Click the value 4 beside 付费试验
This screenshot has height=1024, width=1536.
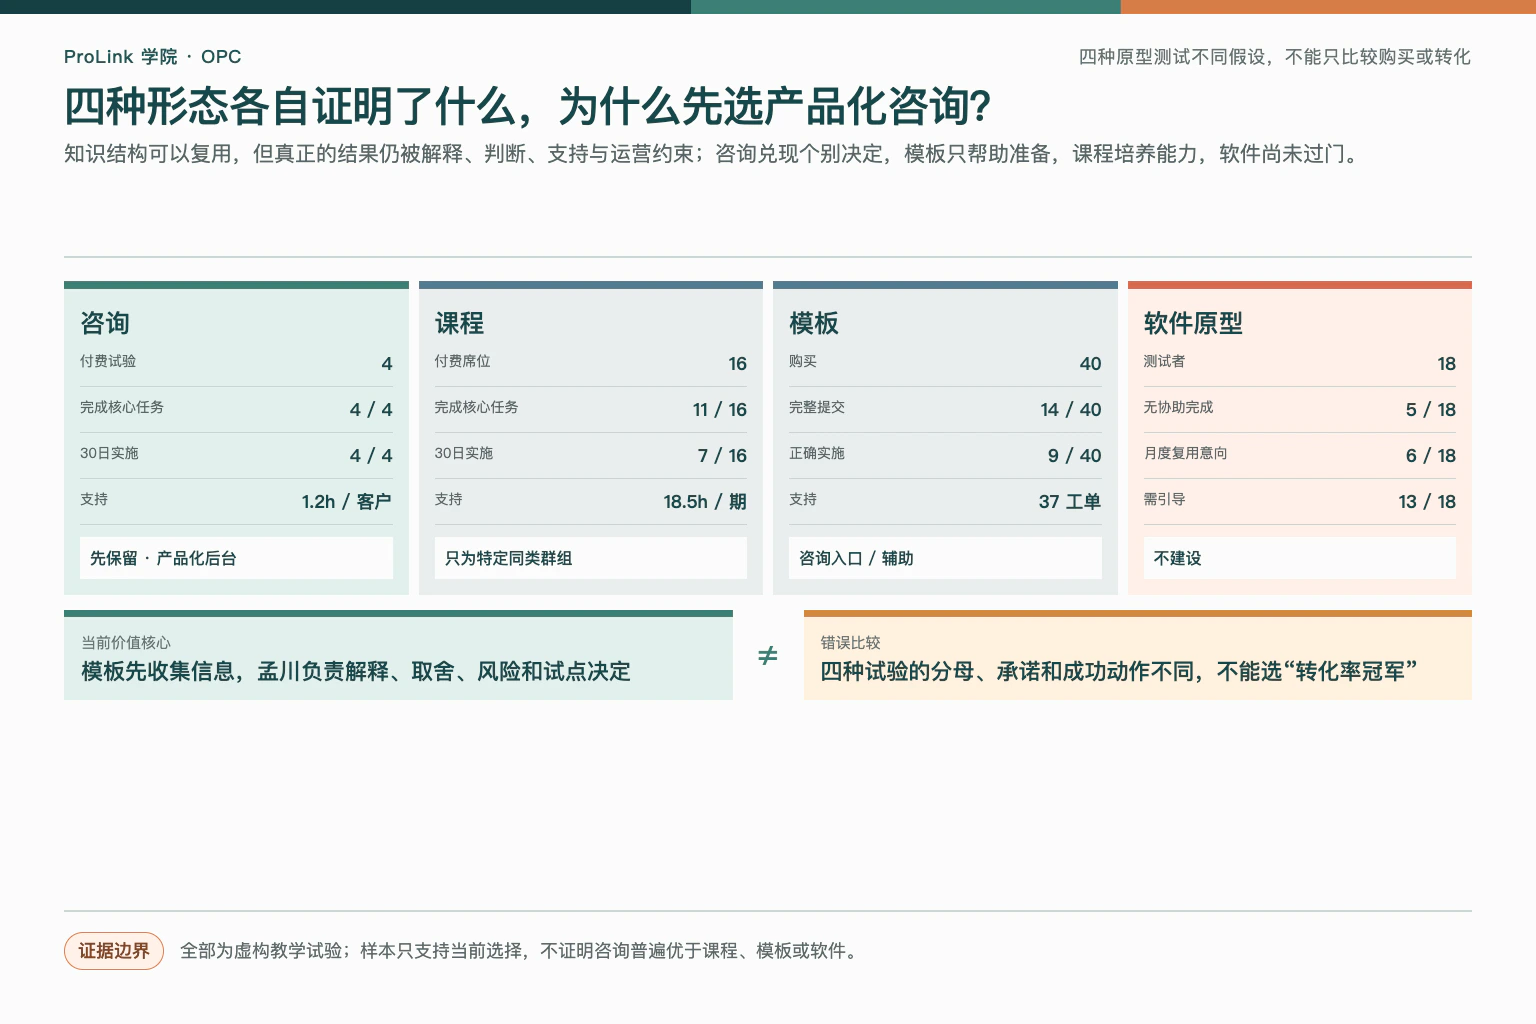click(x=387, y=364)
